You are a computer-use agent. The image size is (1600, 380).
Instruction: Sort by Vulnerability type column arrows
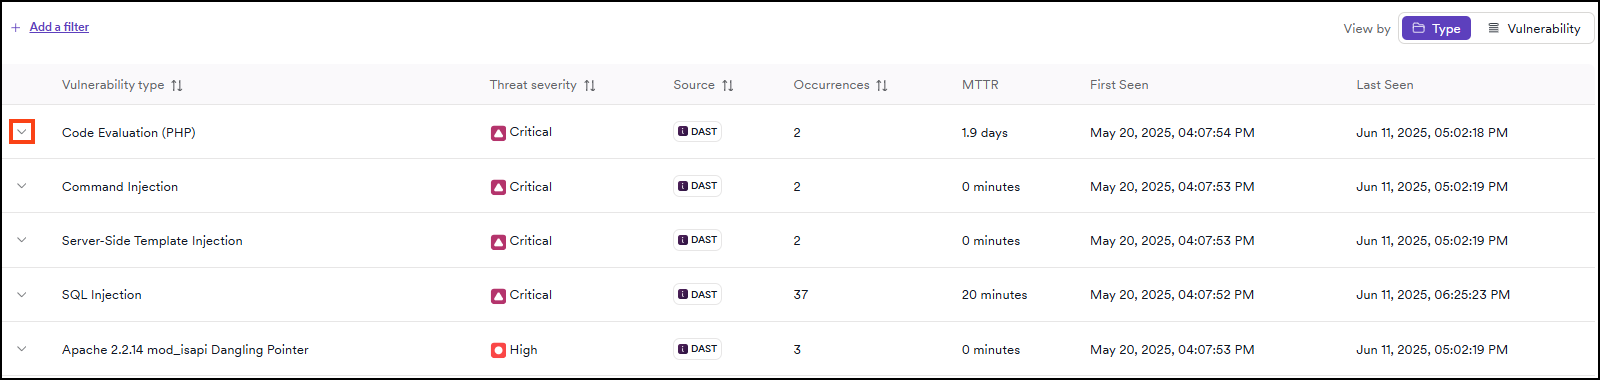(177, 85)
